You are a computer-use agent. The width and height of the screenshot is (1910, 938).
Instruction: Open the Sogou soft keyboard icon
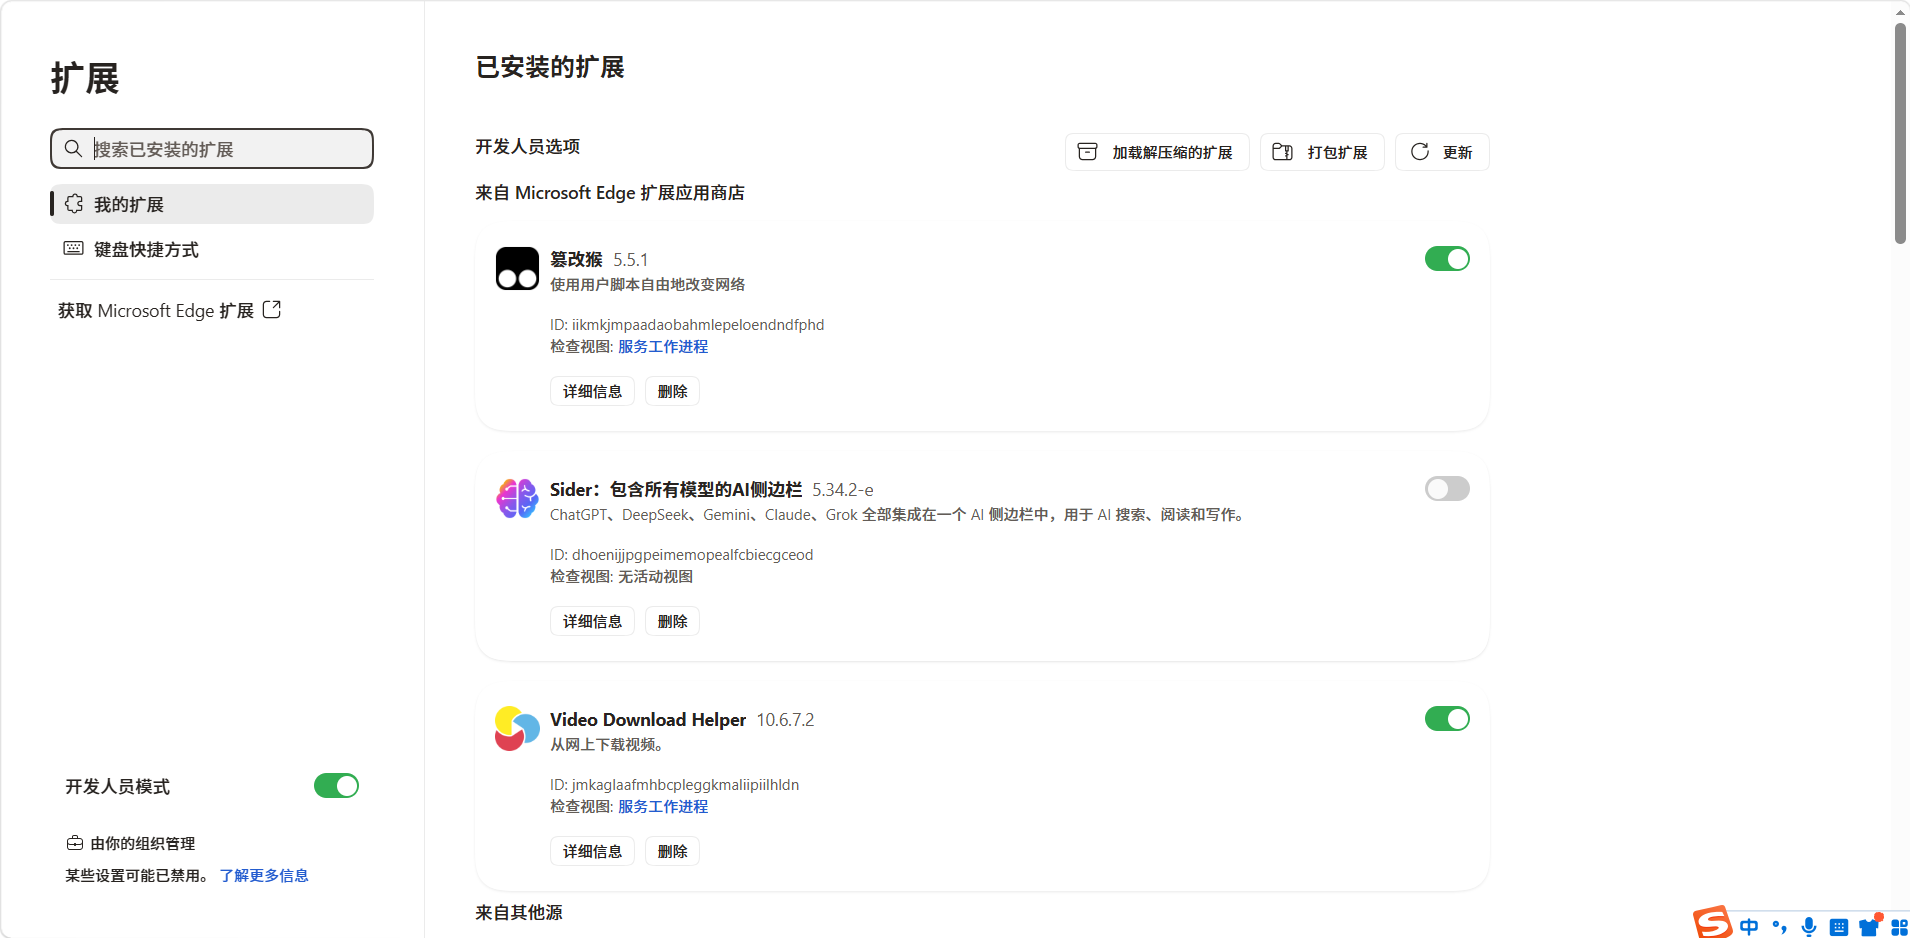[1839, 928]
